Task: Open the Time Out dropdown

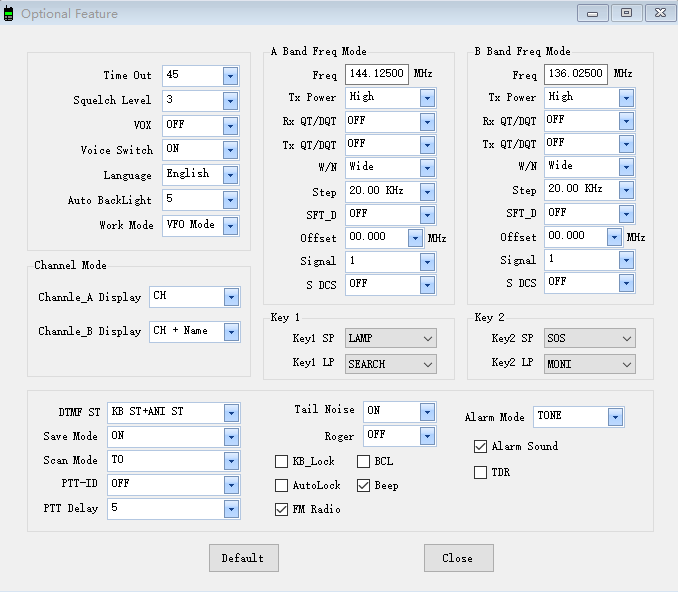Action: (230, 76)
